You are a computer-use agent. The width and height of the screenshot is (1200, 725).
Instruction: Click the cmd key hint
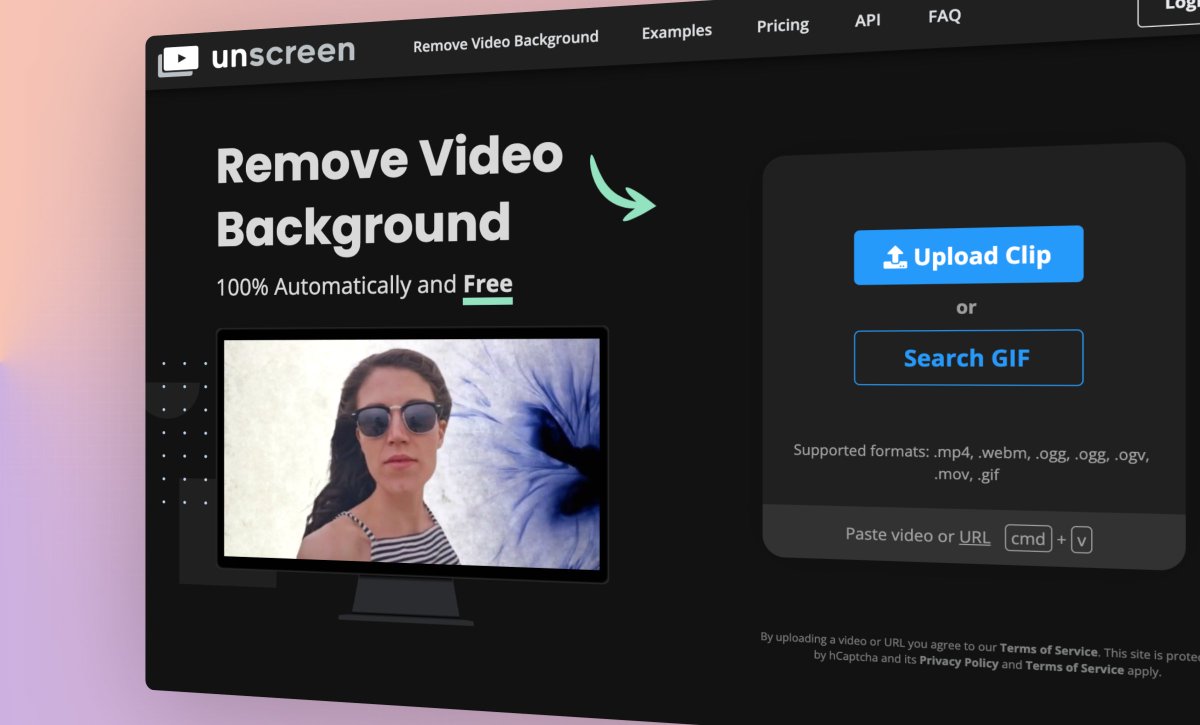tap(1028, 539)
